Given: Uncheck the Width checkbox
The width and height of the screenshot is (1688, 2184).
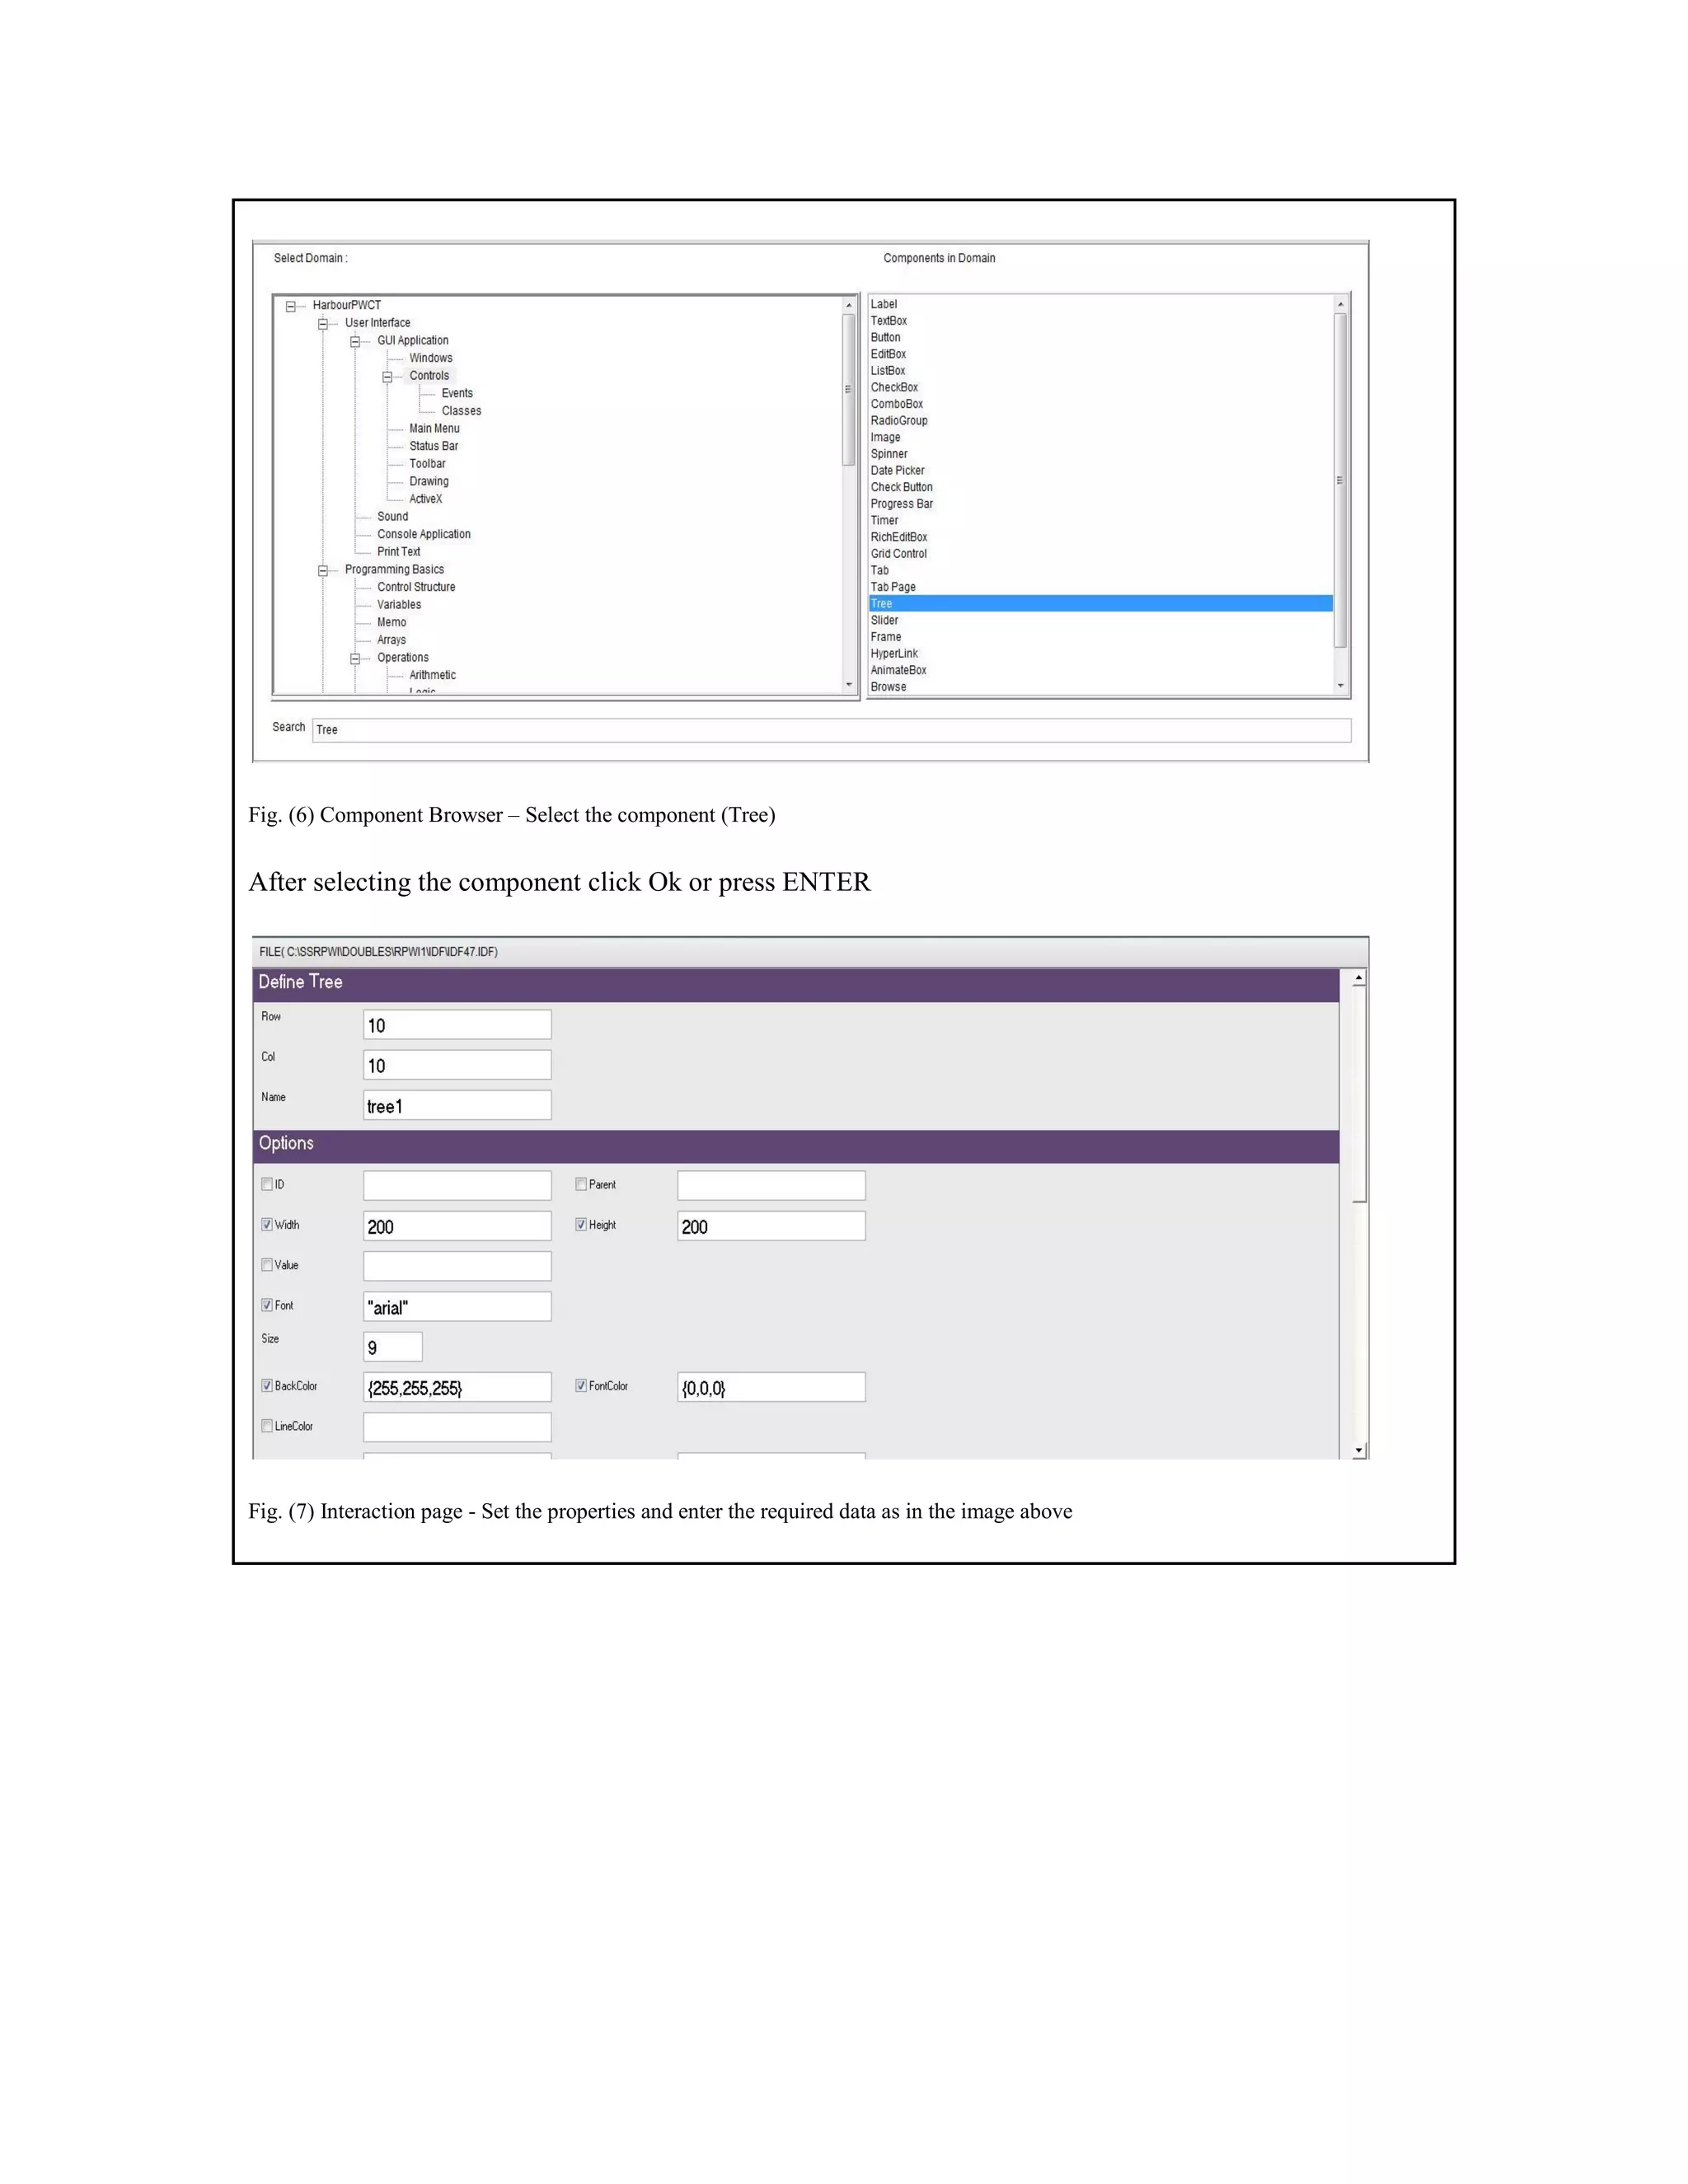Looking at the screenshot, I should (267, 1224).
